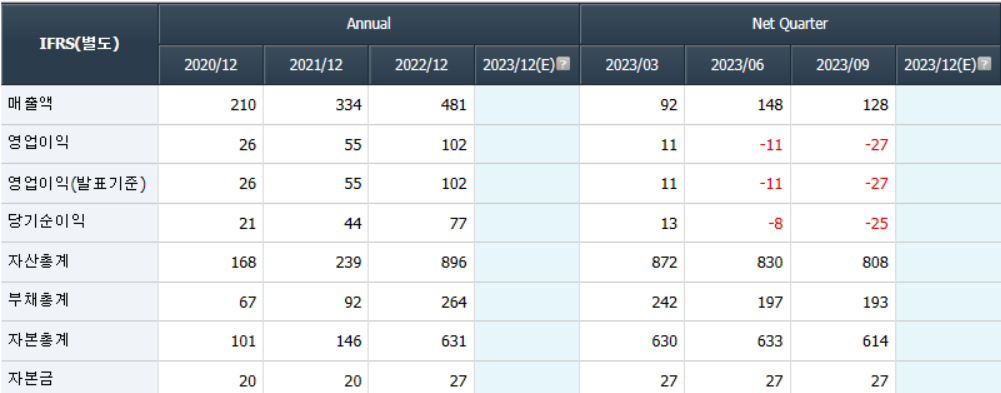Click the 2021/12 column header

click(316, 65)
